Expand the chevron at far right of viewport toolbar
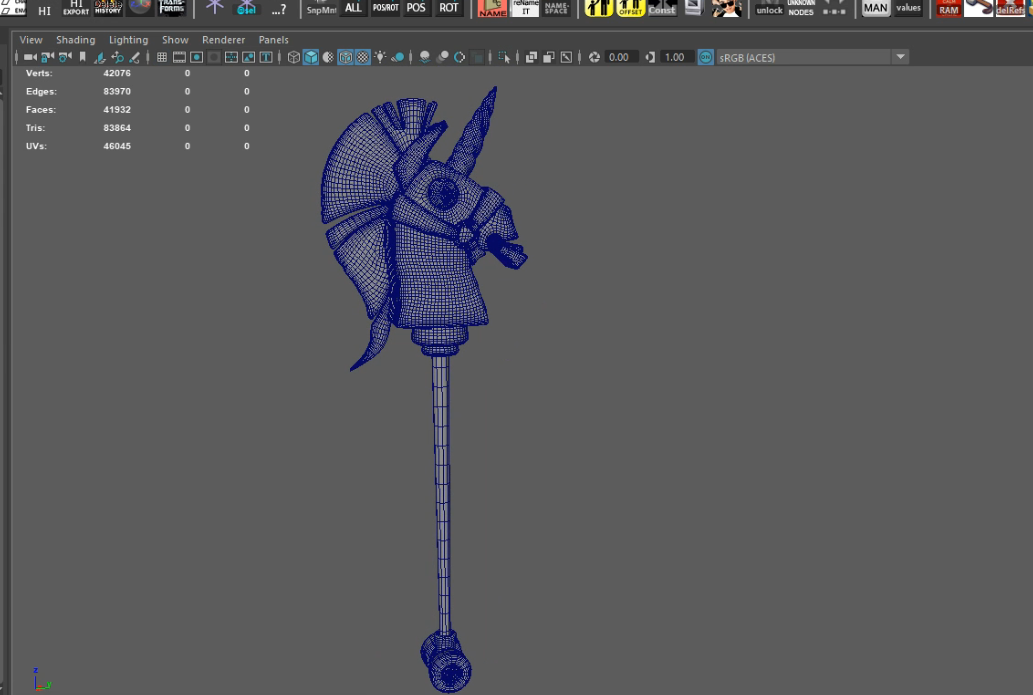The width and height of the screenshot is (1033, 695). [901, 57]
